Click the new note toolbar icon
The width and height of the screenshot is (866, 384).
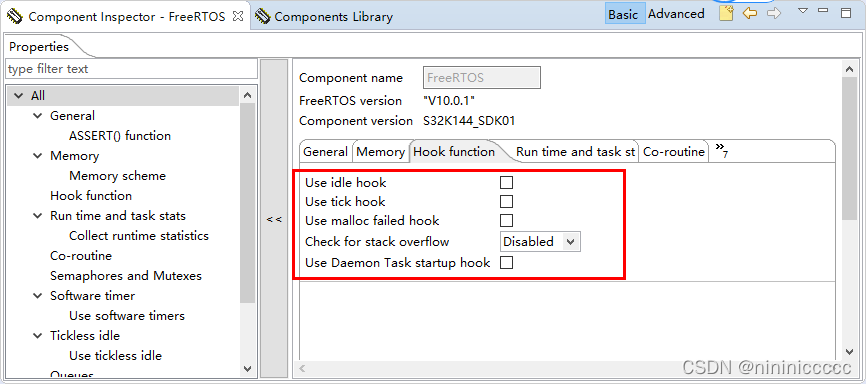coord(726,14)
